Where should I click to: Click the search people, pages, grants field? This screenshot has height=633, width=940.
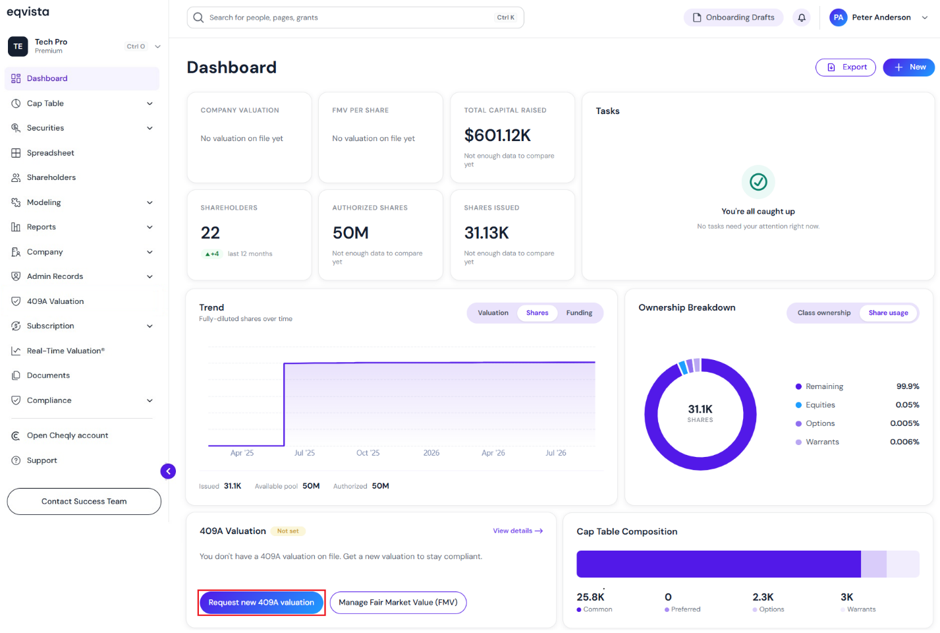(x=355, y=17)
